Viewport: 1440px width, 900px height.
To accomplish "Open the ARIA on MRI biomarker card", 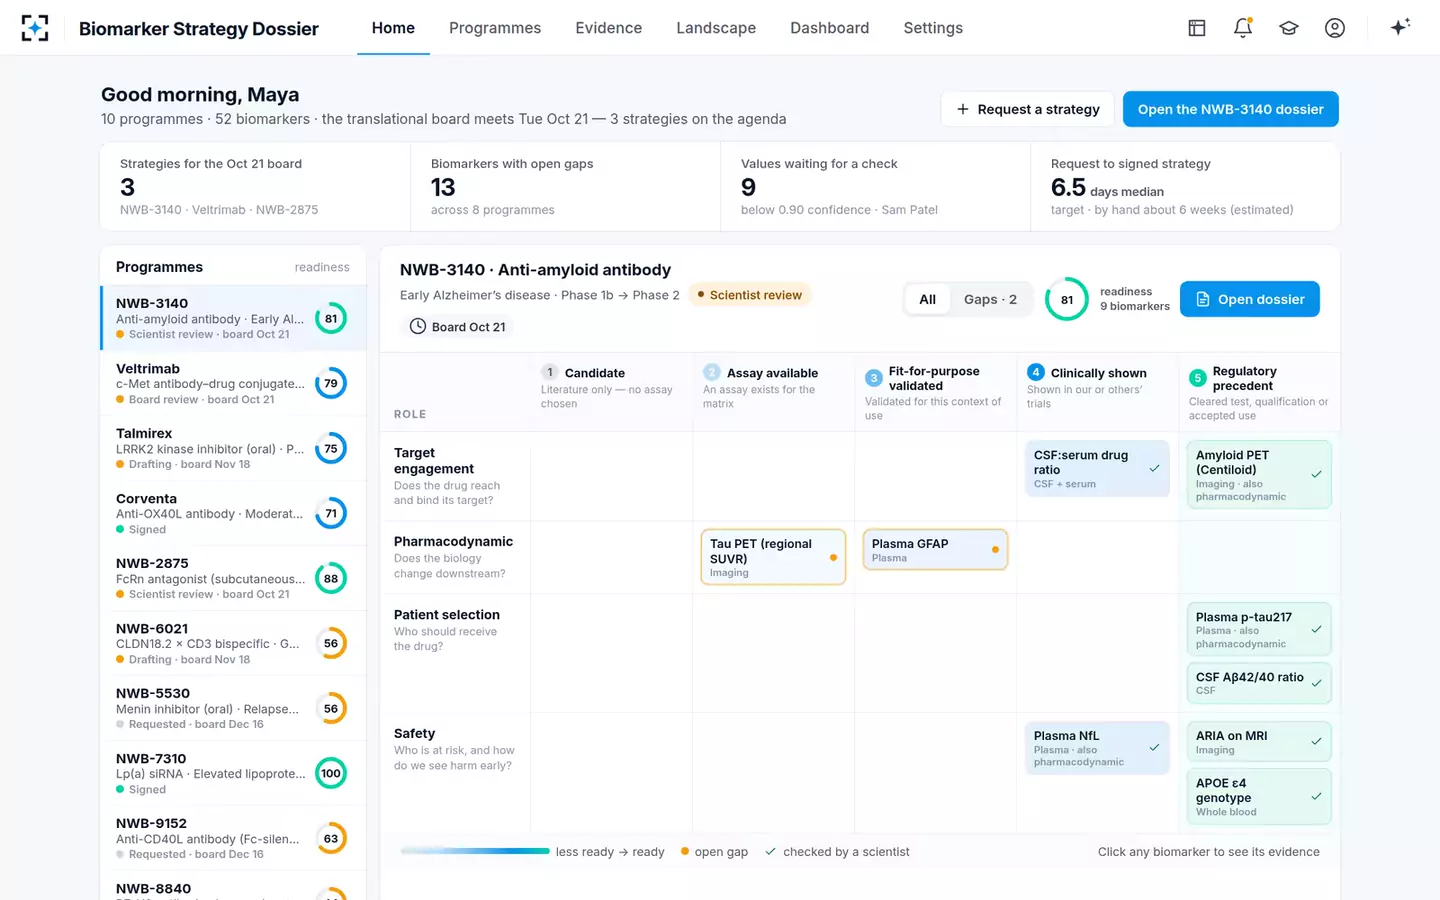I will coord(1259,742).
